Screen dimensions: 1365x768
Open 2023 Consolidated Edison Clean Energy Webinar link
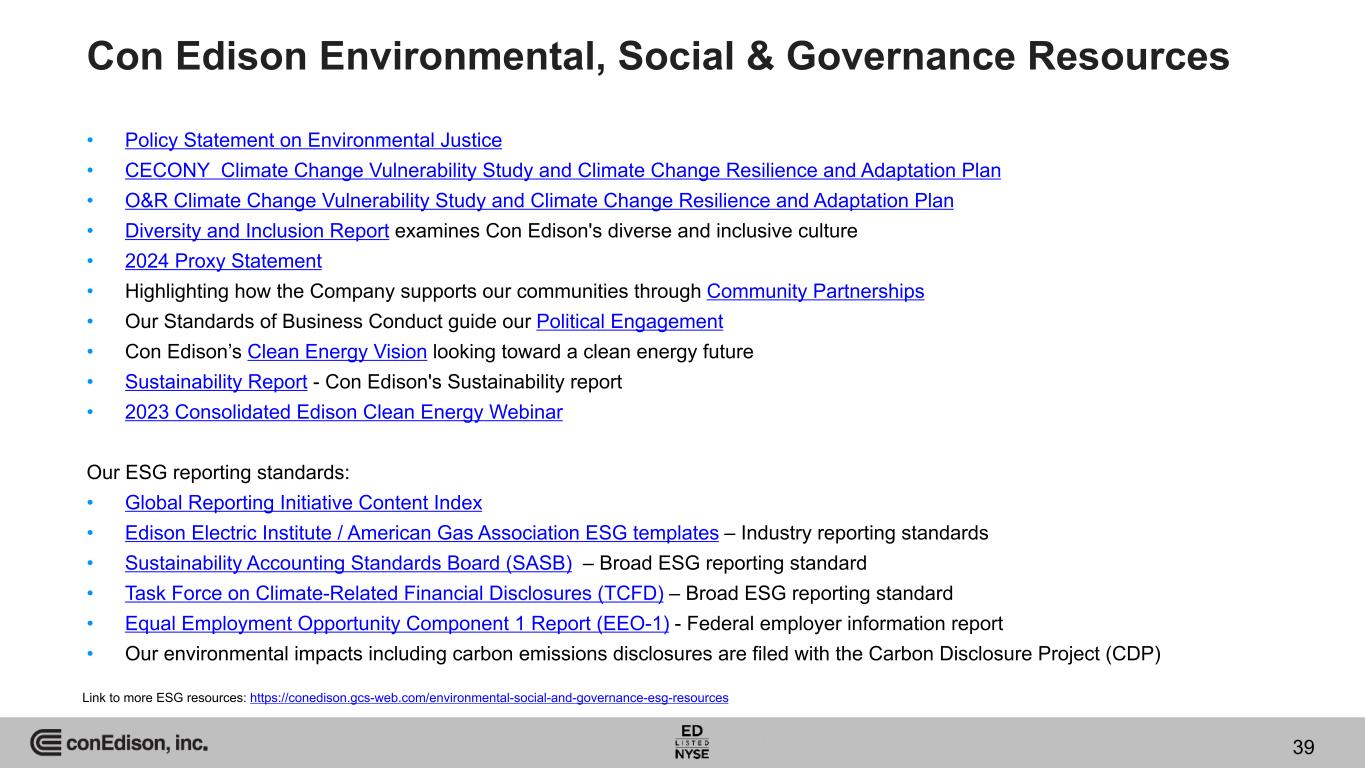click(x=344, y=412)
